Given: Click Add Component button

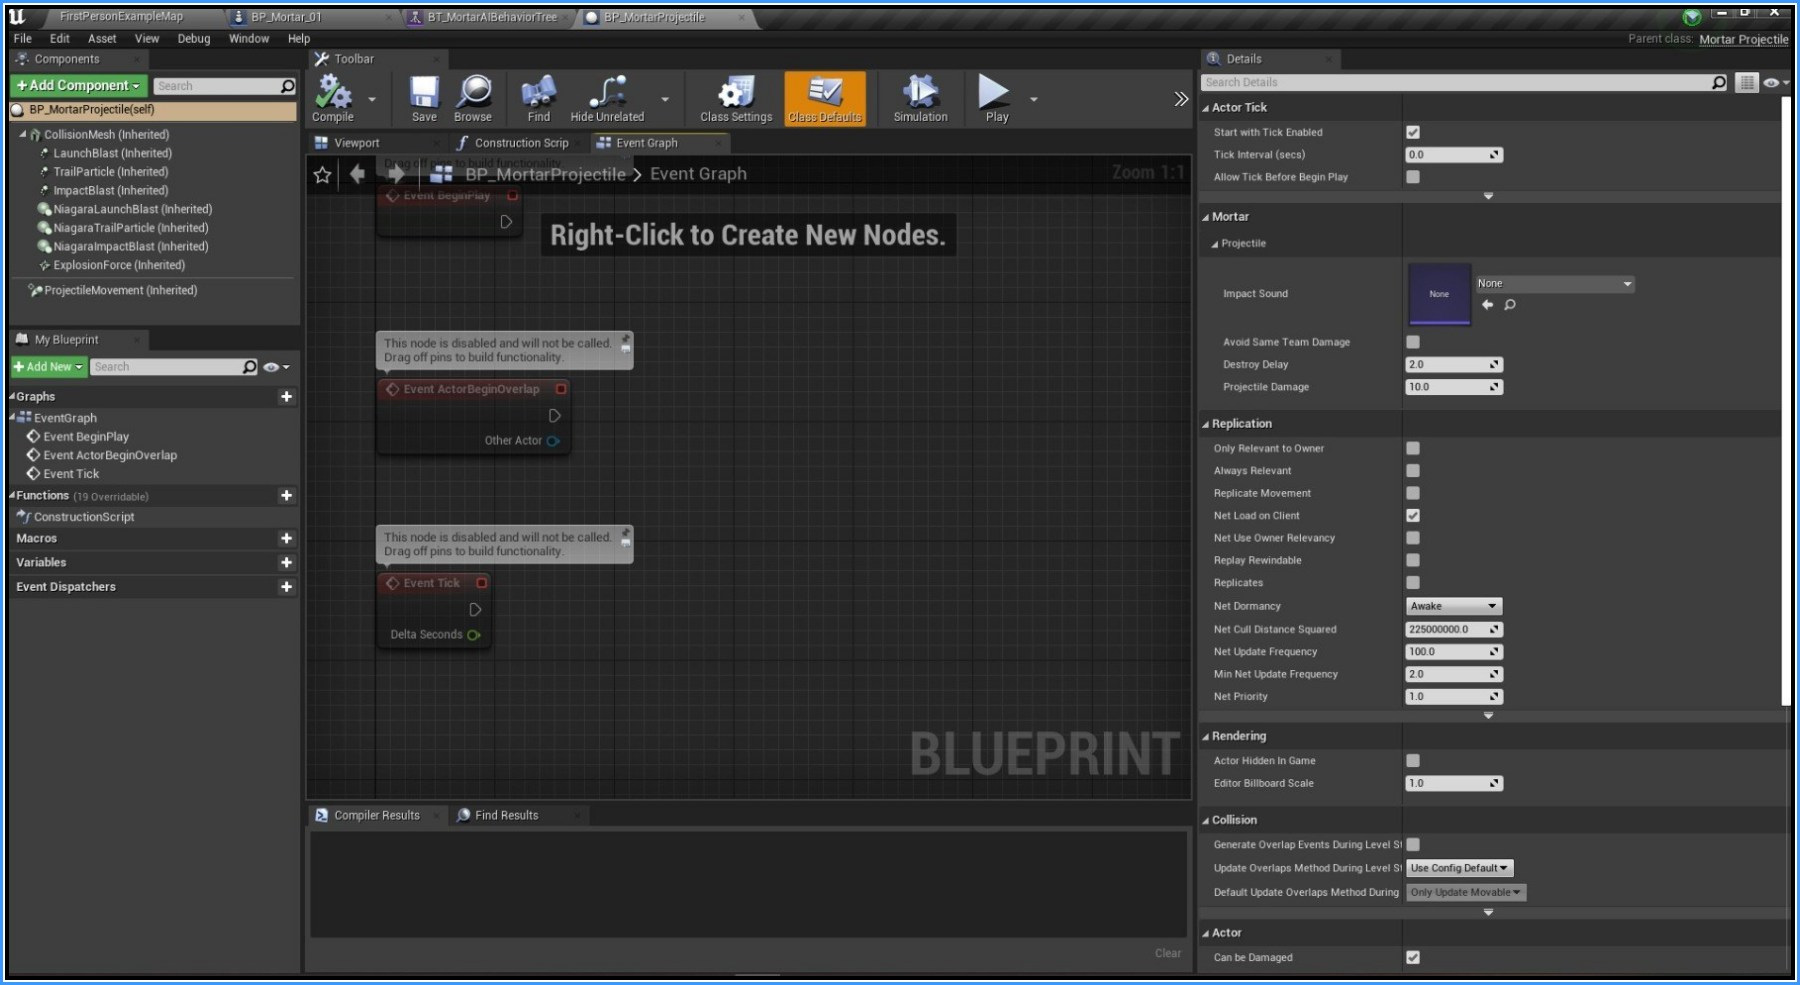Looking at the screenshot, I should pos(79,86).
